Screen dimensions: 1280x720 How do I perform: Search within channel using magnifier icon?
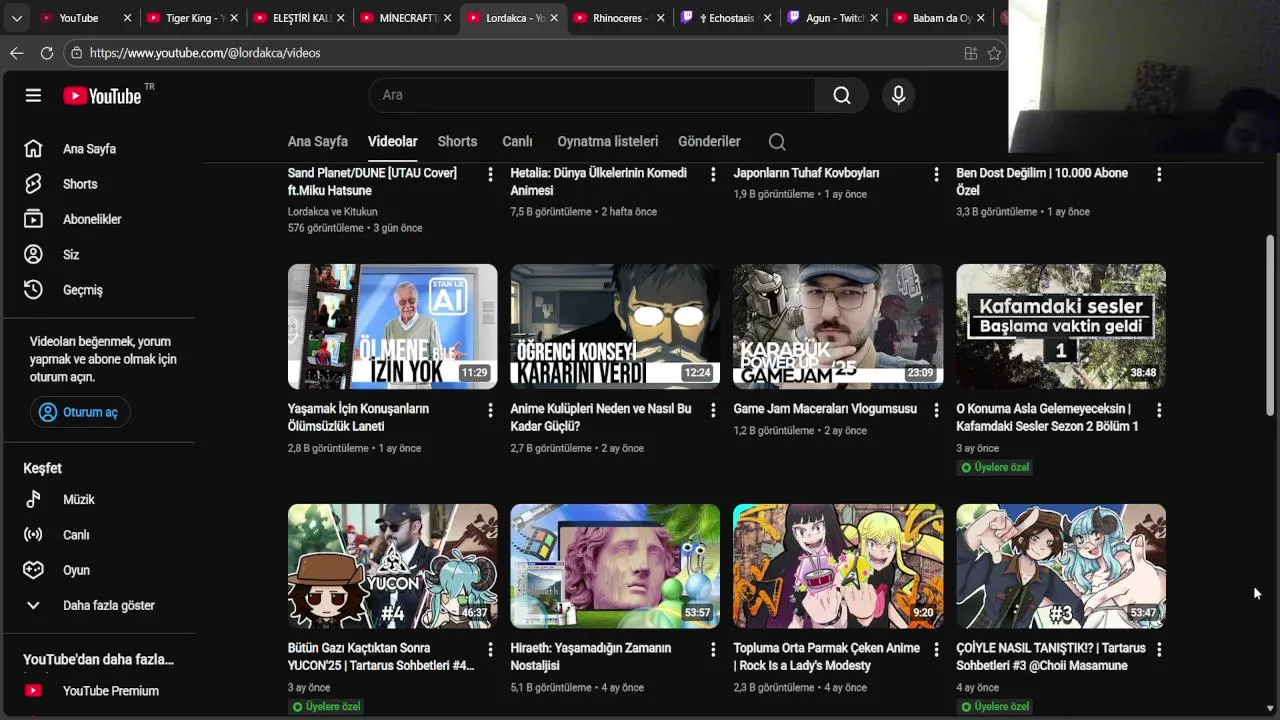coord(777,142)
